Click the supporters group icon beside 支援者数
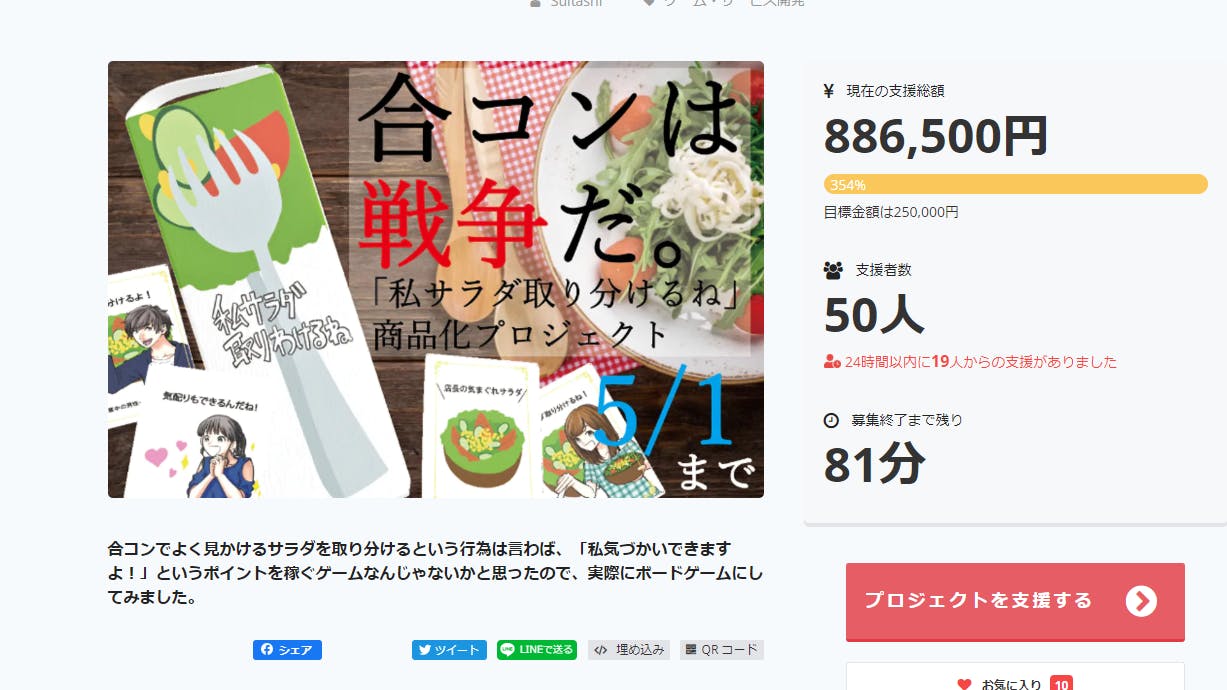The height and width of the screenshot is (690, 1227). [833, 270]
